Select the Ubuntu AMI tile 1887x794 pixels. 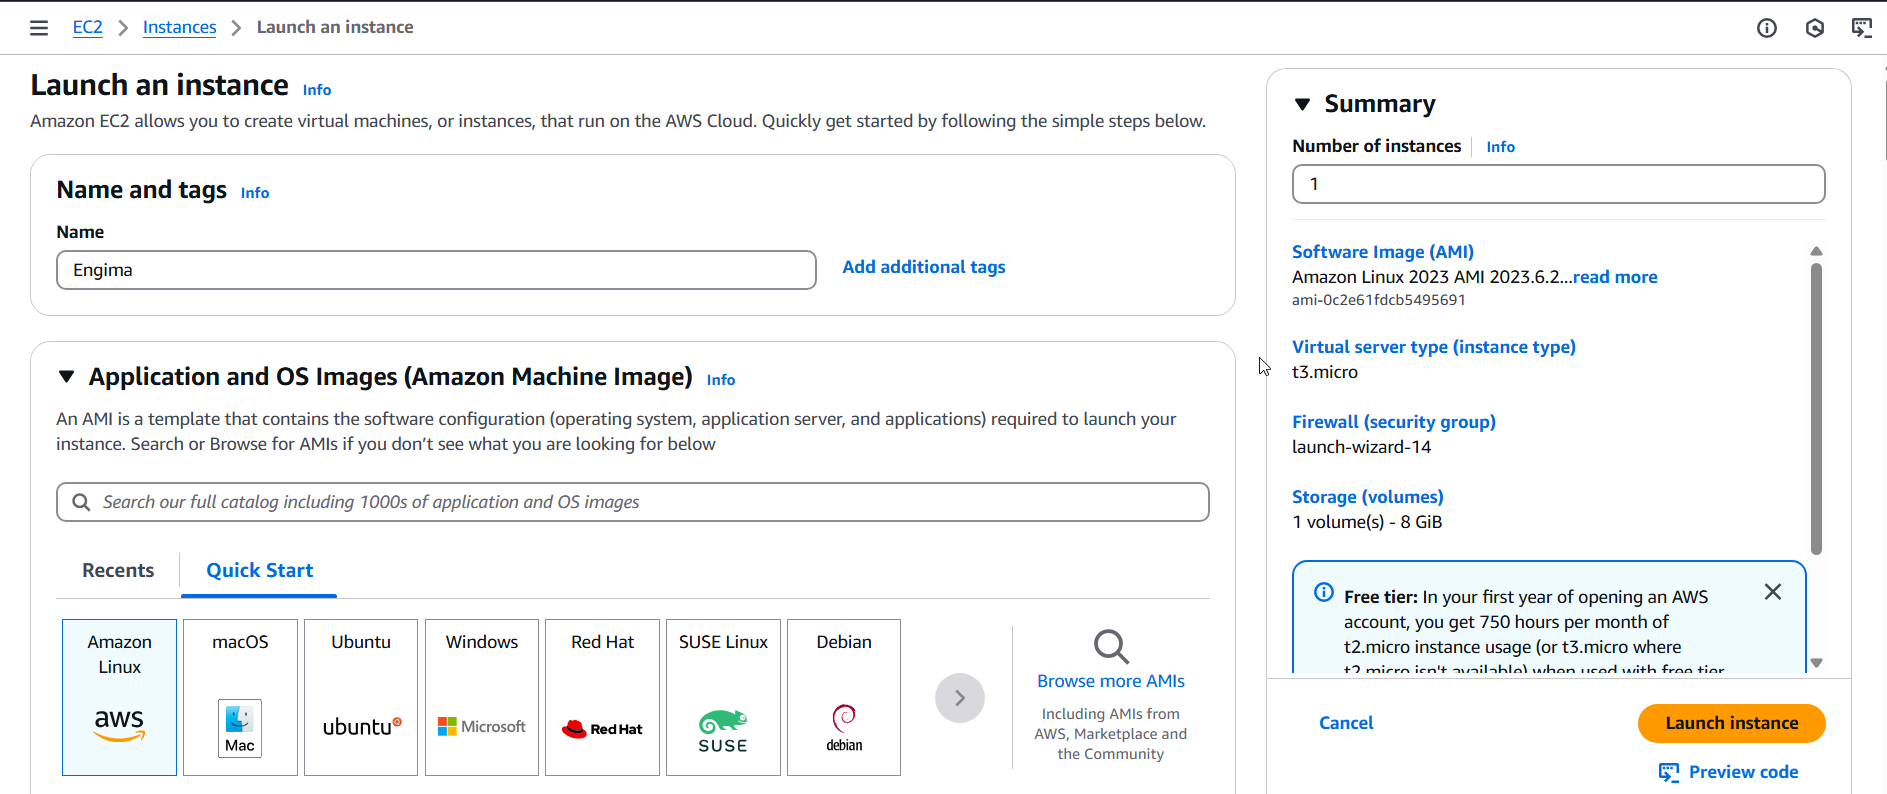click(x=361, y=697)
